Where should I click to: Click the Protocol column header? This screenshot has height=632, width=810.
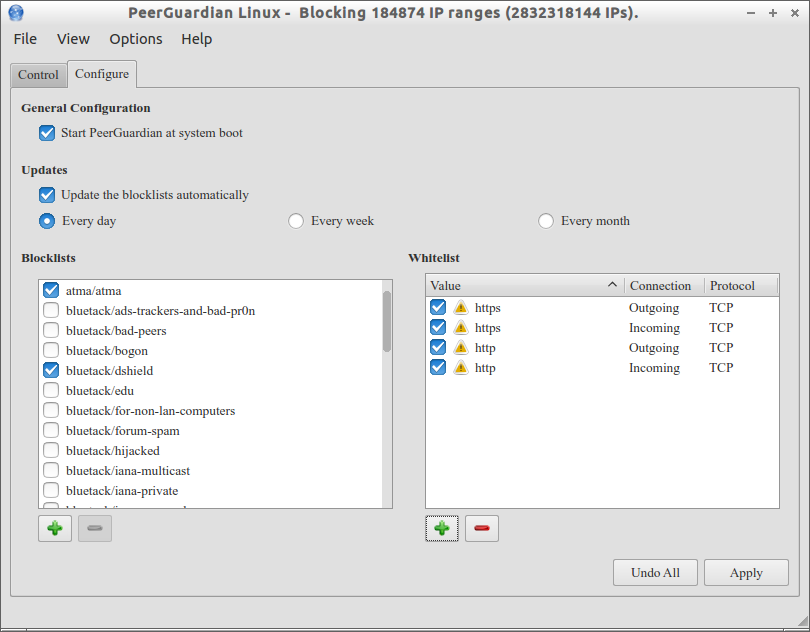click(x=741, y=285)
